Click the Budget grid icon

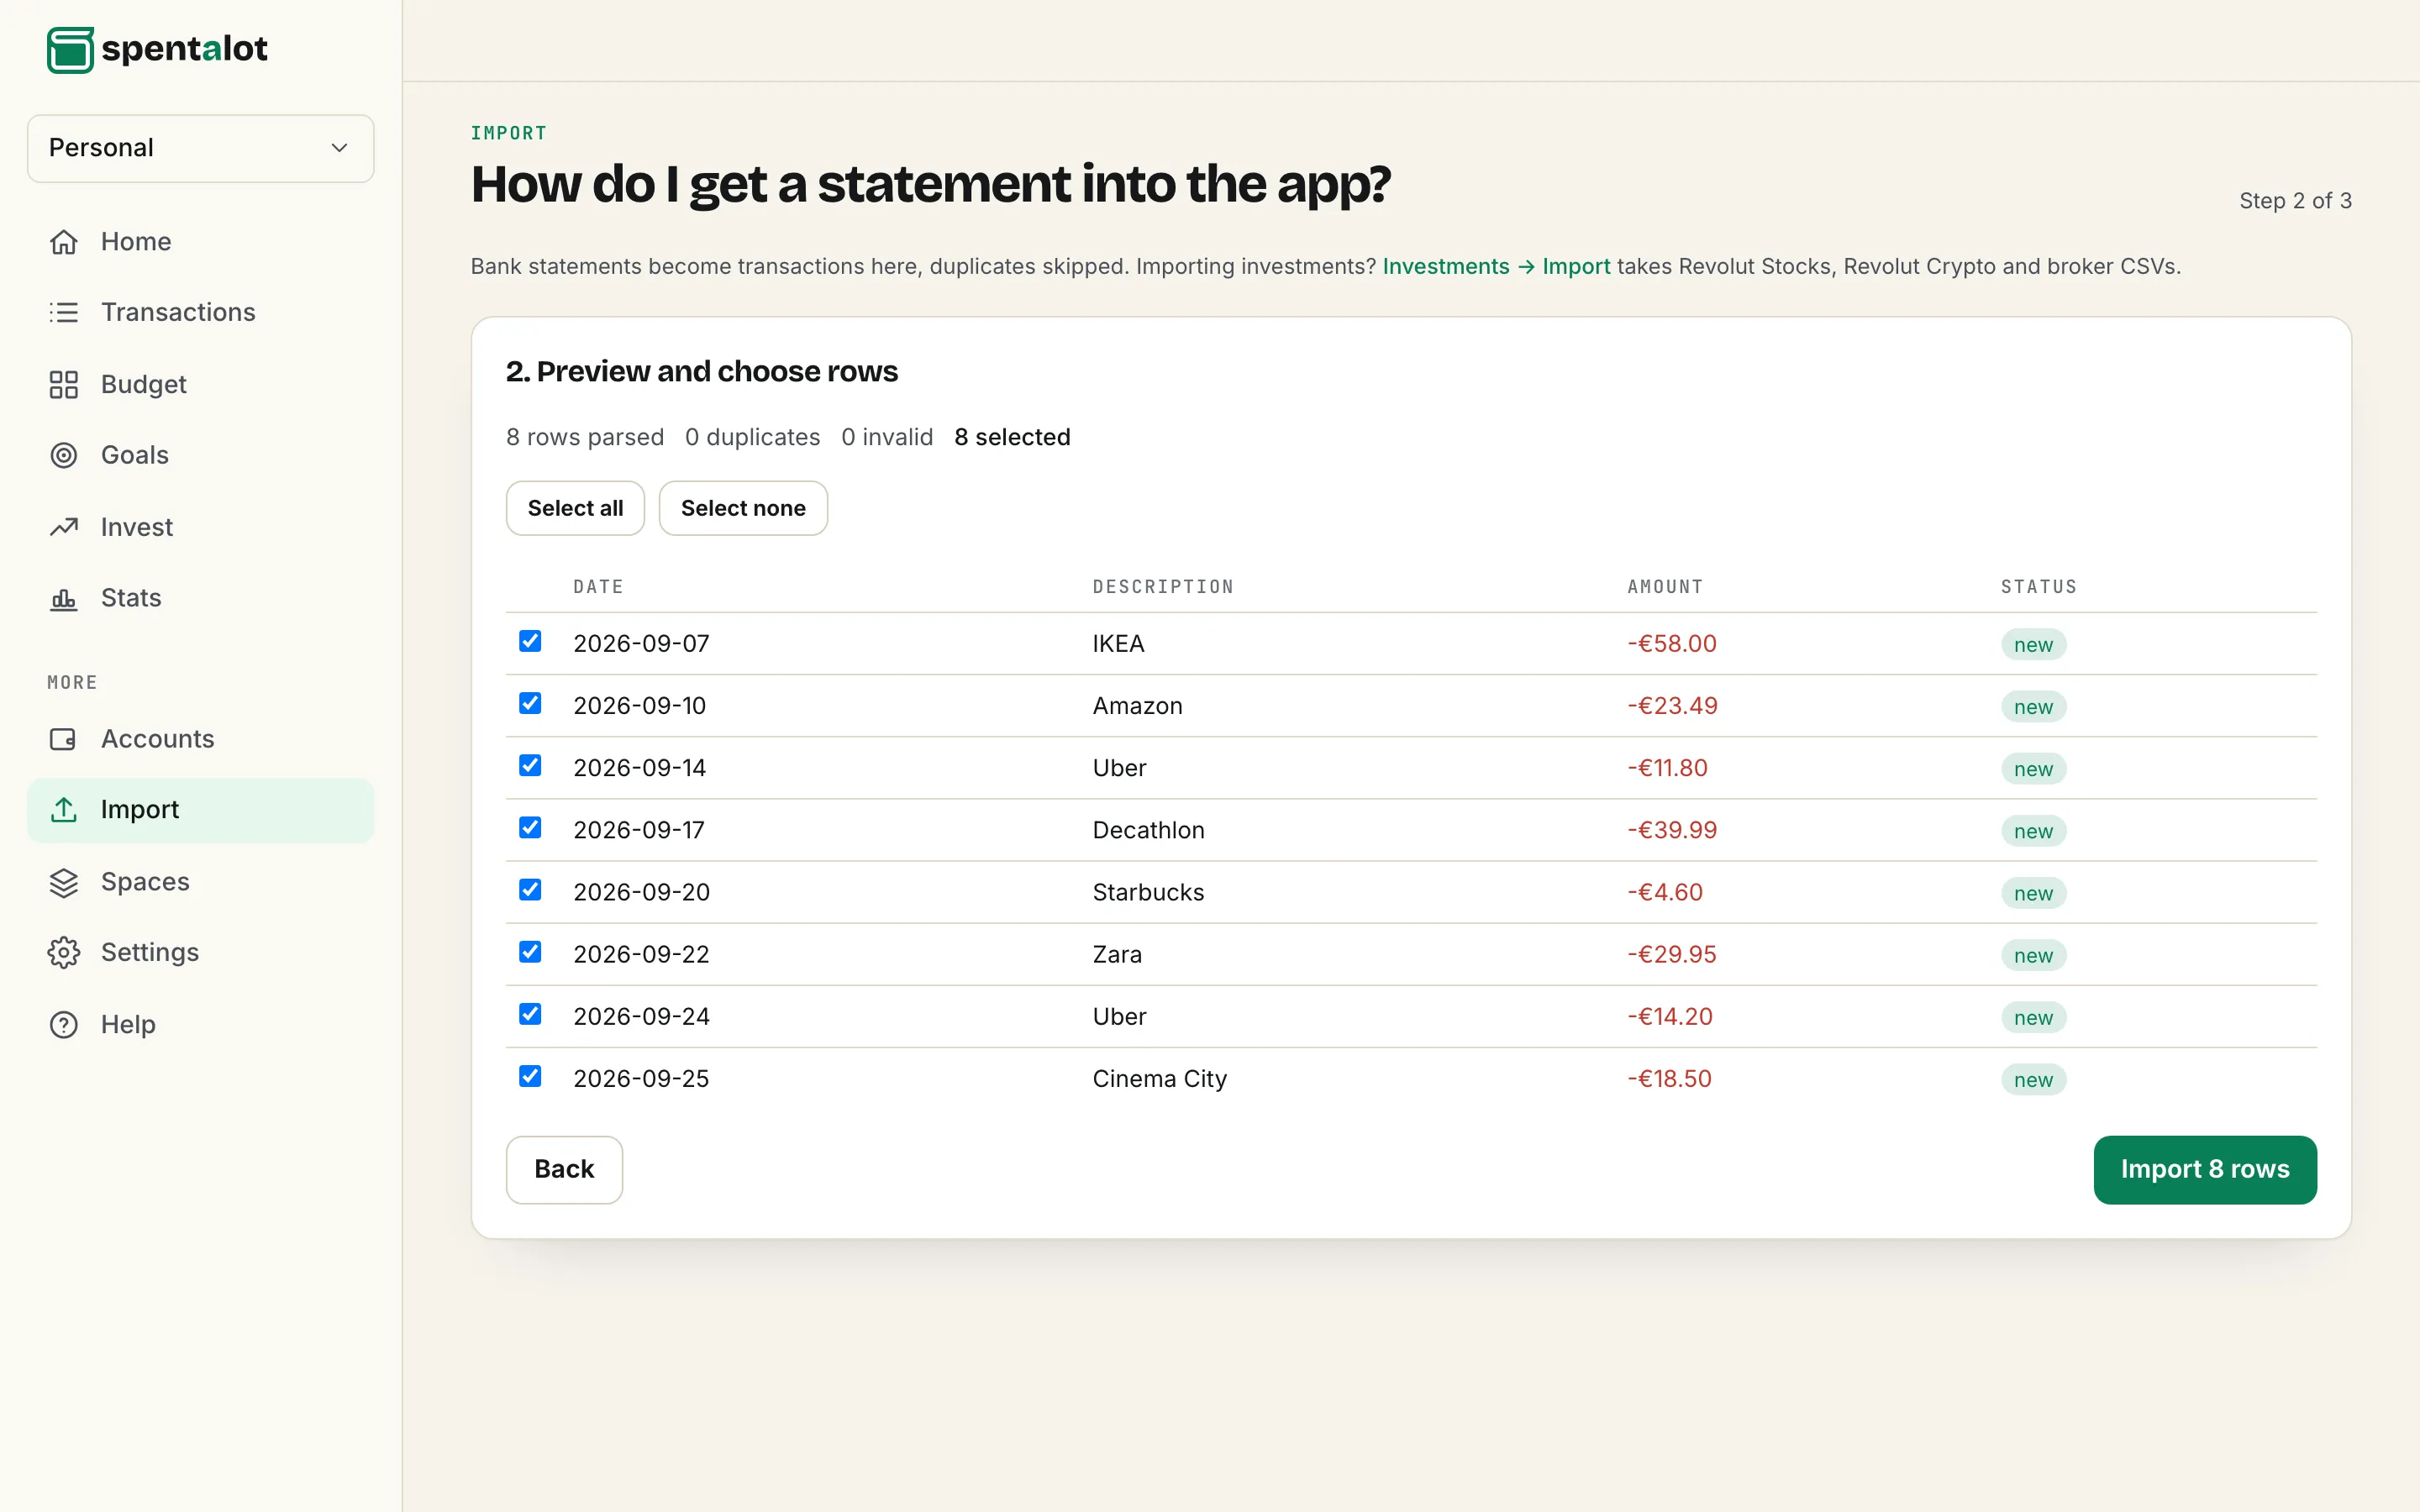pyautogui.click(x=64, y=384)
